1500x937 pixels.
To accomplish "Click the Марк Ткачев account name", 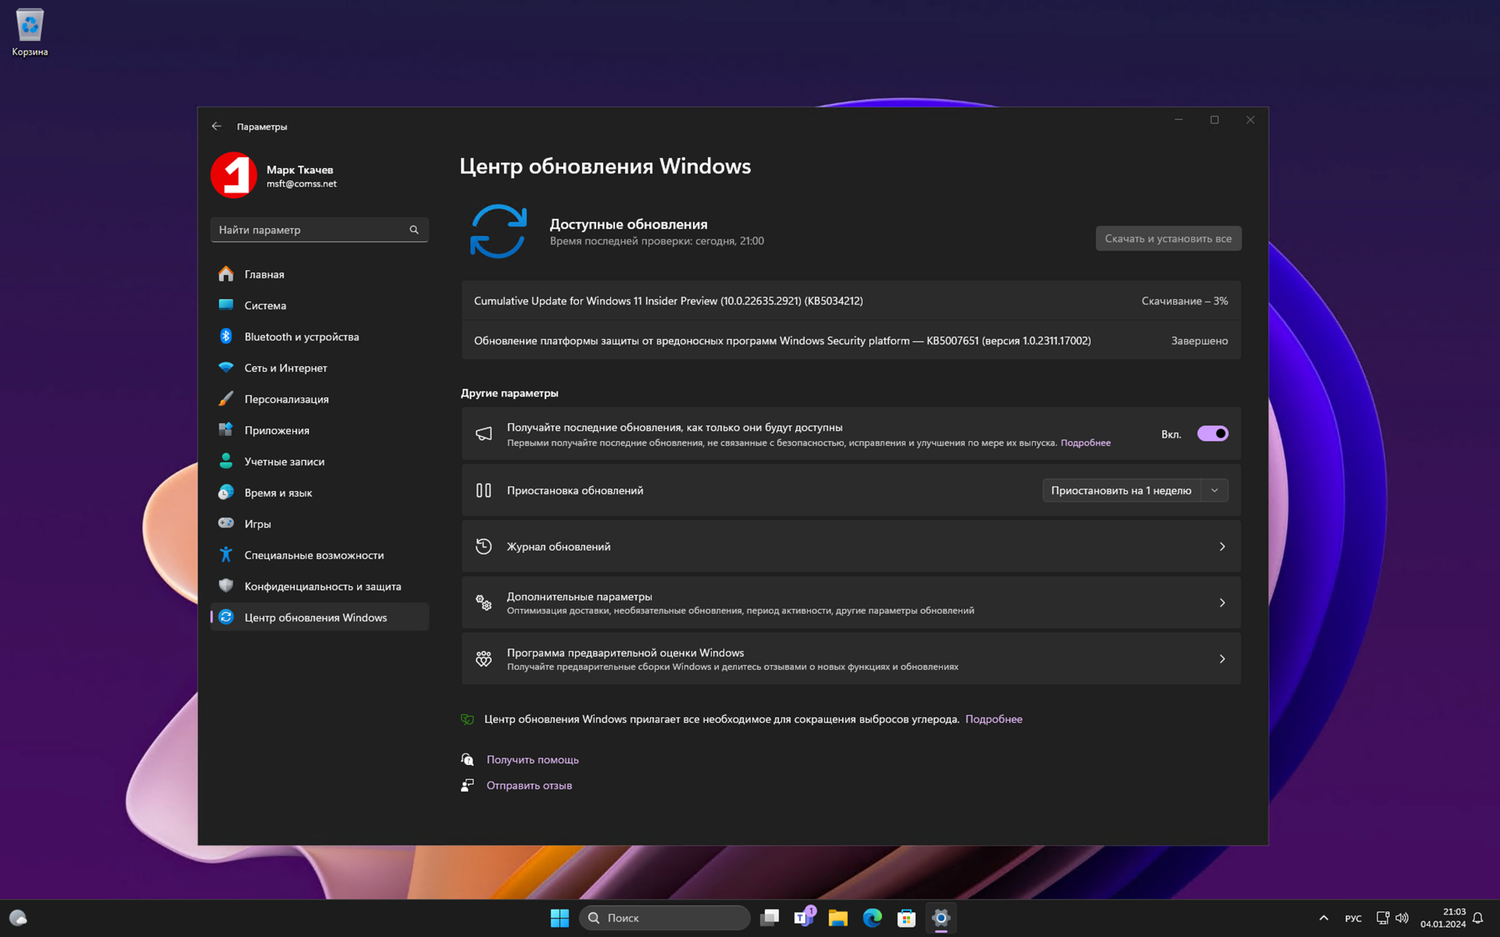I will 300,170.
